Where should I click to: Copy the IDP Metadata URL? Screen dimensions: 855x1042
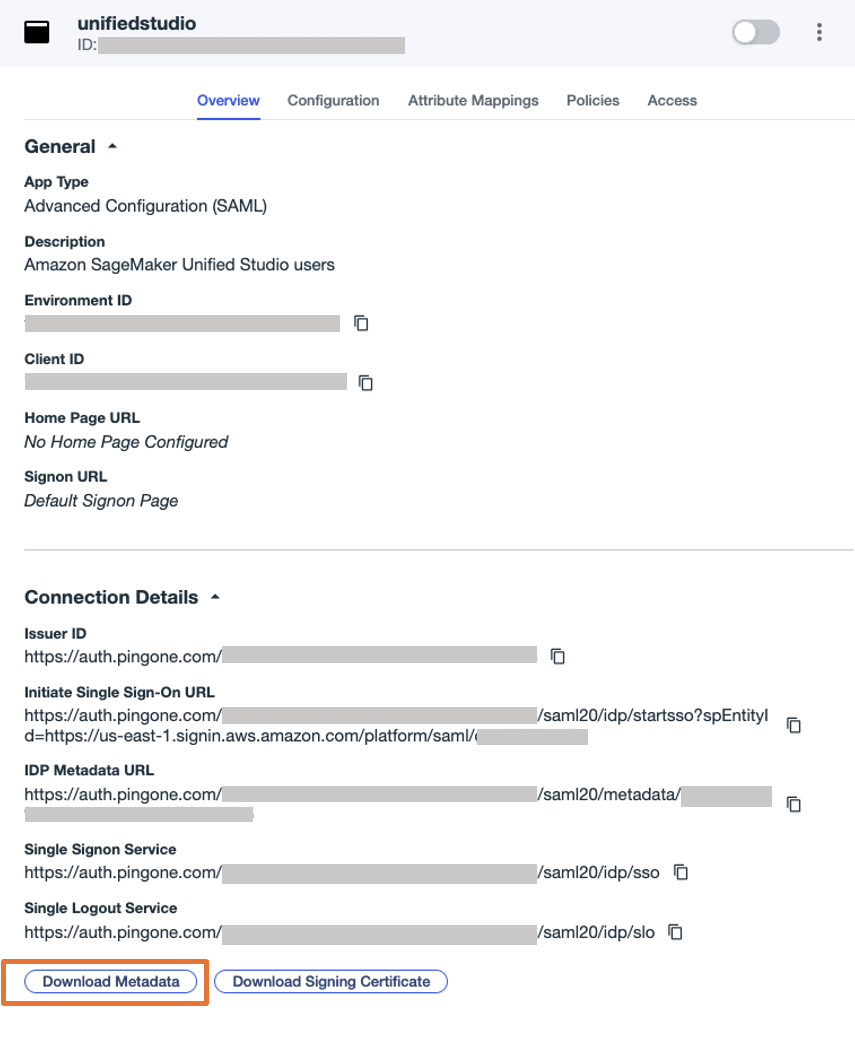[793, 804]
